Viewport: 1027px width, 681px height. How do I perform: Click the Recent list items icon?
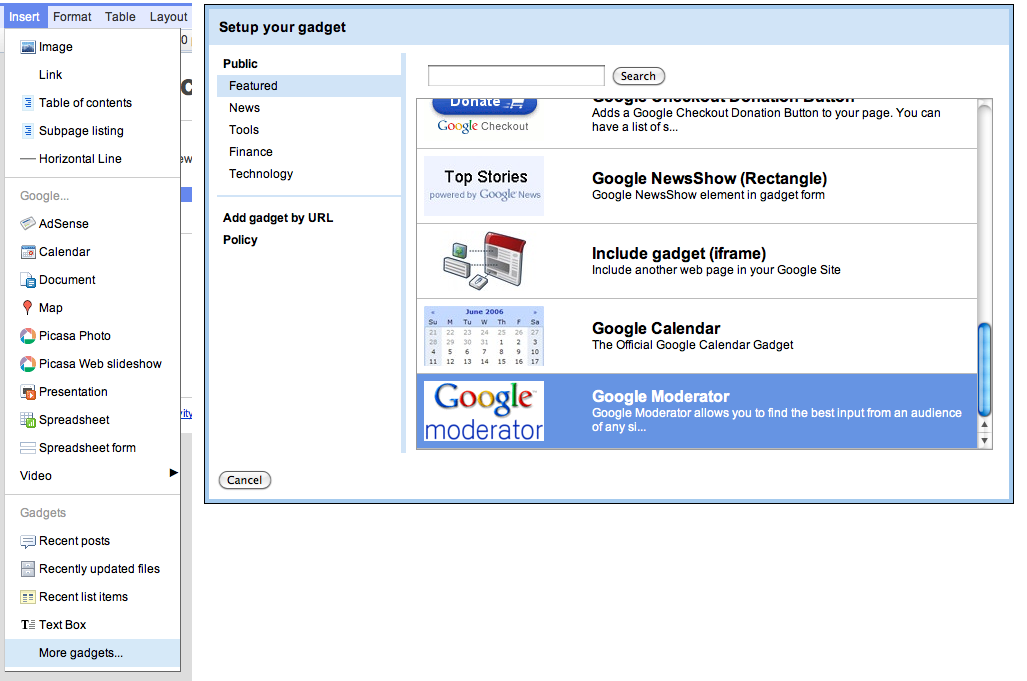(x=28, y=597)
